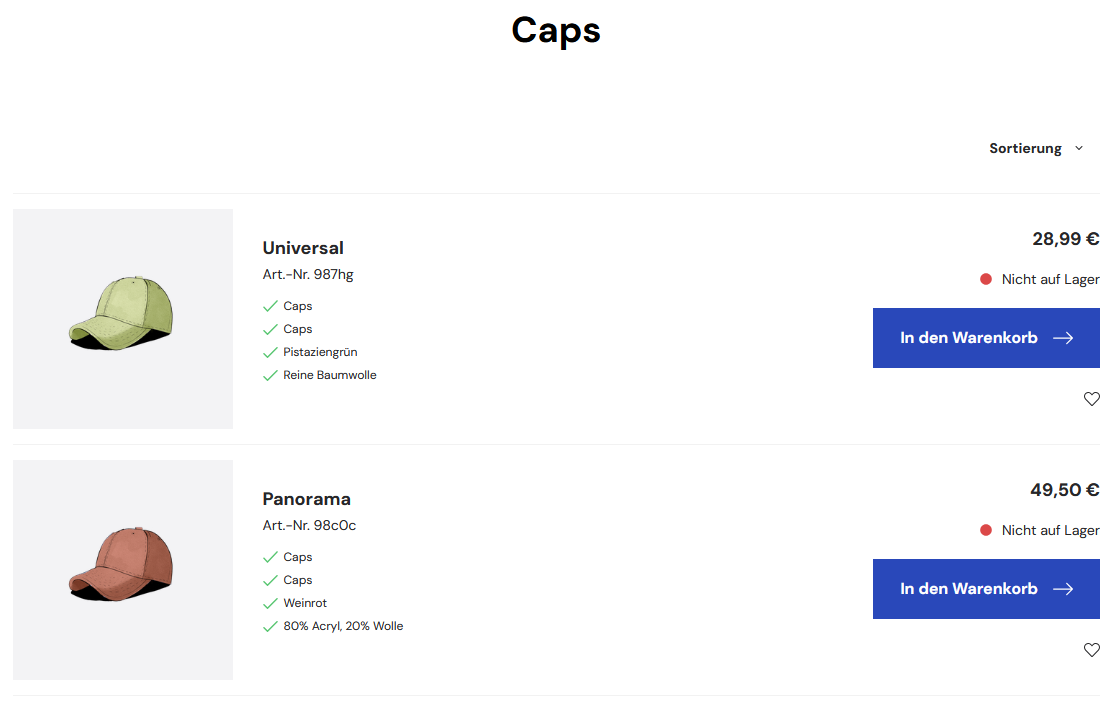Add Panorama cap to Warenkorb
Image resolution: width=1118 pixels, height=705 pixels.
click(x=986, y=589)
